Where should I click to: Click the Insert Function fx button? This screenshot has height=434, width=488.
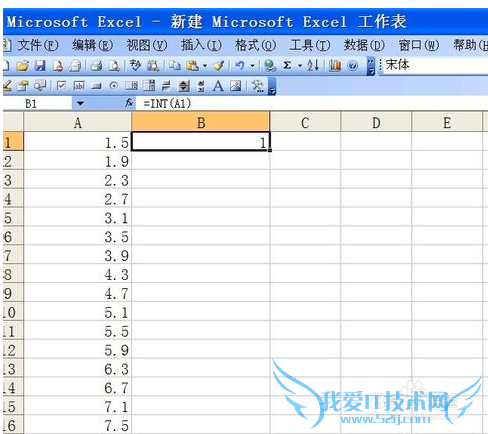click(129, 103)
